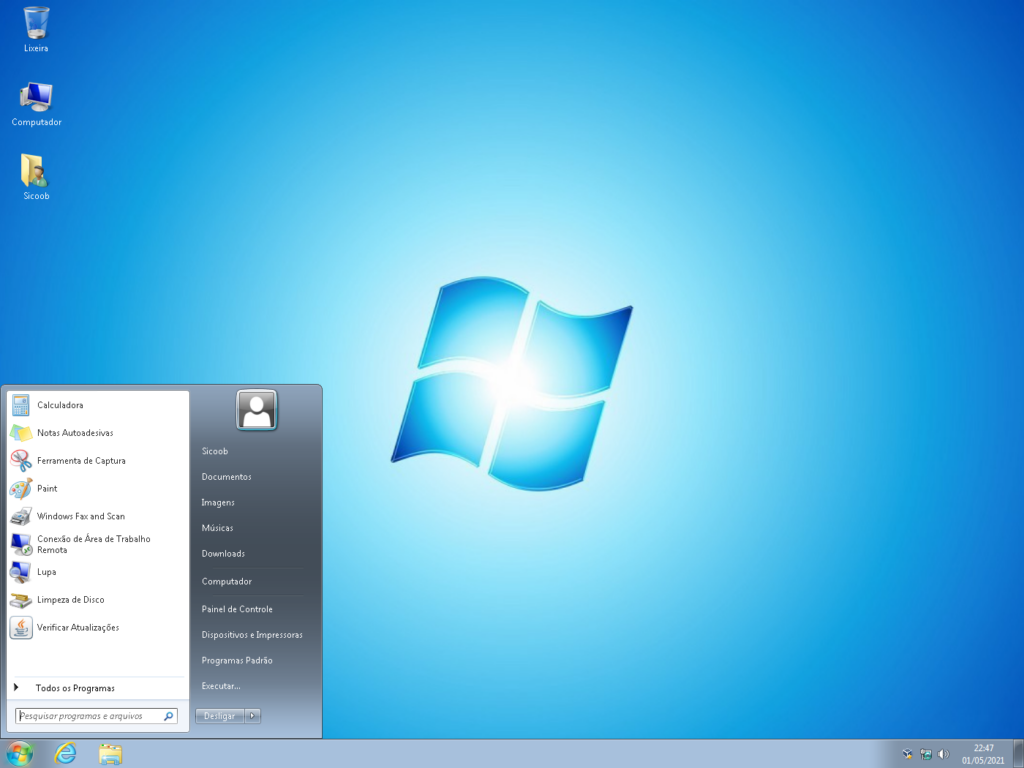
Task: Select the Verificar Atualizações label
Action: [x=78, y=628]
